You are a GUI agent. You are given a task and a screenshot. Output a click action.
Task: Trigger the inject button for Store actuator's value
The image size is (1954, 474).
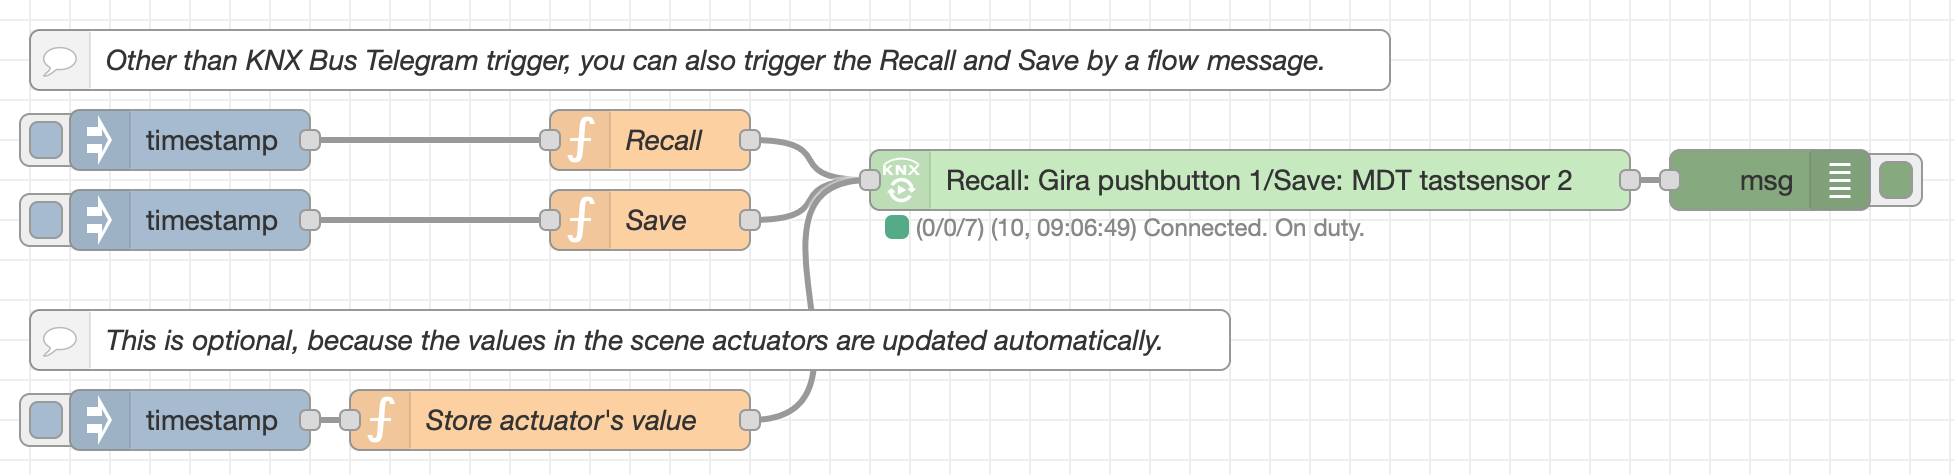click(x=45, y=420)
